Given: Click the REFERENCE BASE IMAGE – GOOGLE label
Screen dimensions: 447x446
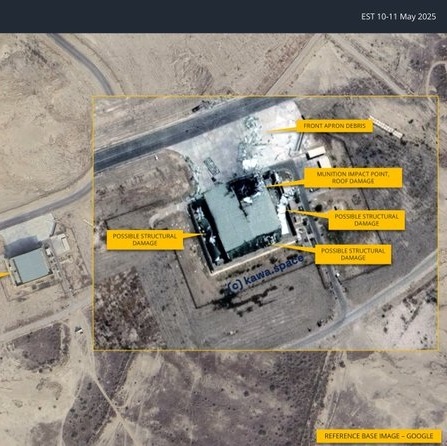Looking at the screenshot, I should (379, 436).
